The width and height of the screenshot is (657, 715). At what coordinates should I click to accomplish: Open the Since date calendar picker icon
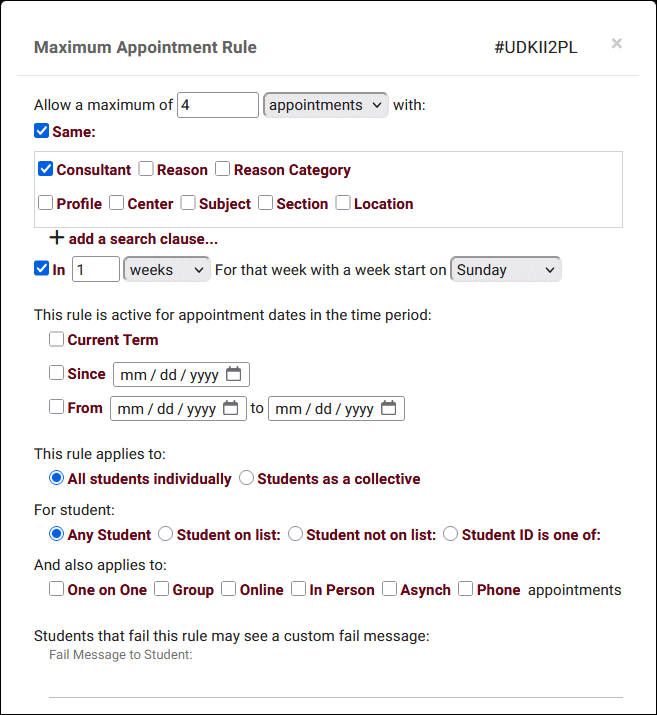[233, 374]
